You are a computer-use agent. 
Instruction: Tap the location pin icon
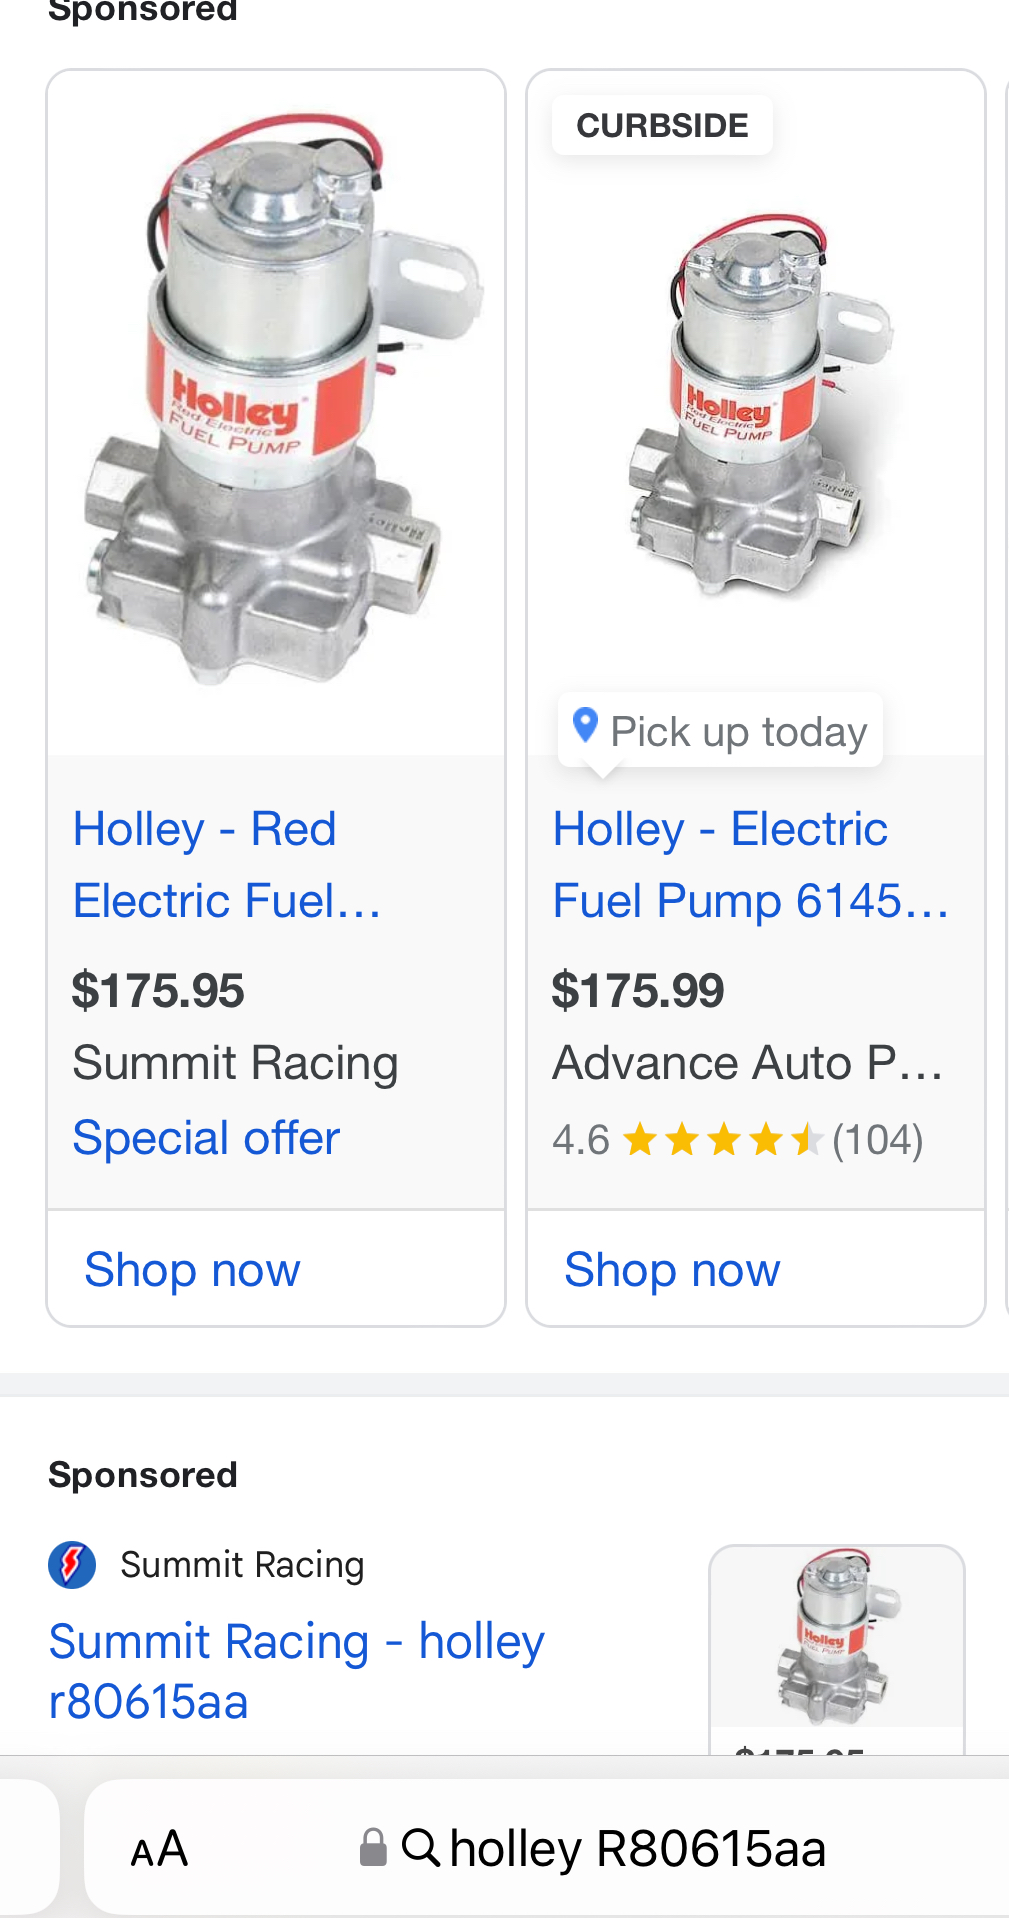[x=585, y=725]
